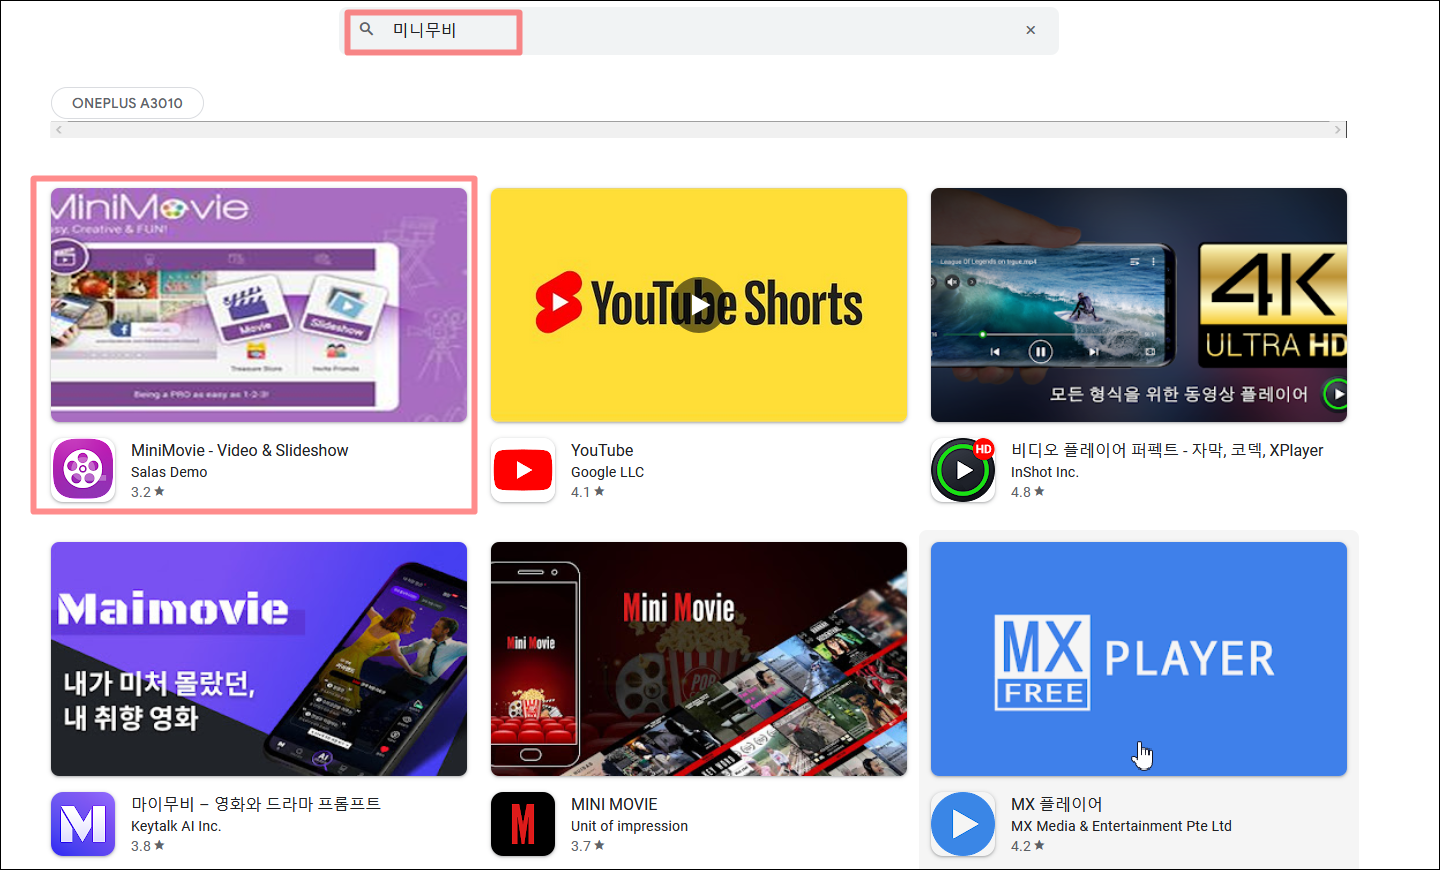Clear the search field with X
The height and width of the screenshot is (870, 1440).
pos(1030,30)
